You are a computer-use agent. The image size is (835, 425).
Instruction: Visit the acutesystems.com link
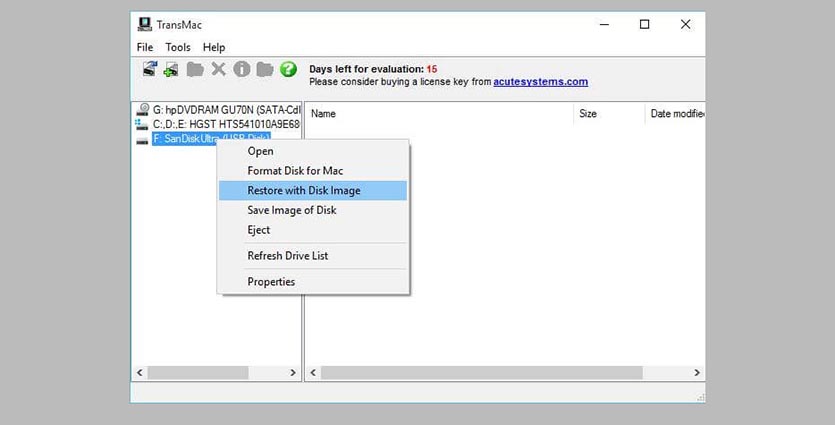(x=540, y=82)
